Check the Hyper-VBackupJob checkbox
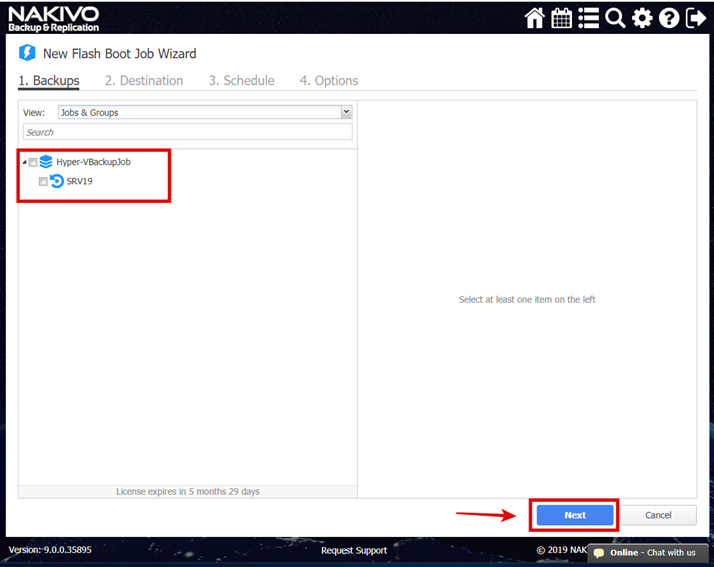 [33, 162]
